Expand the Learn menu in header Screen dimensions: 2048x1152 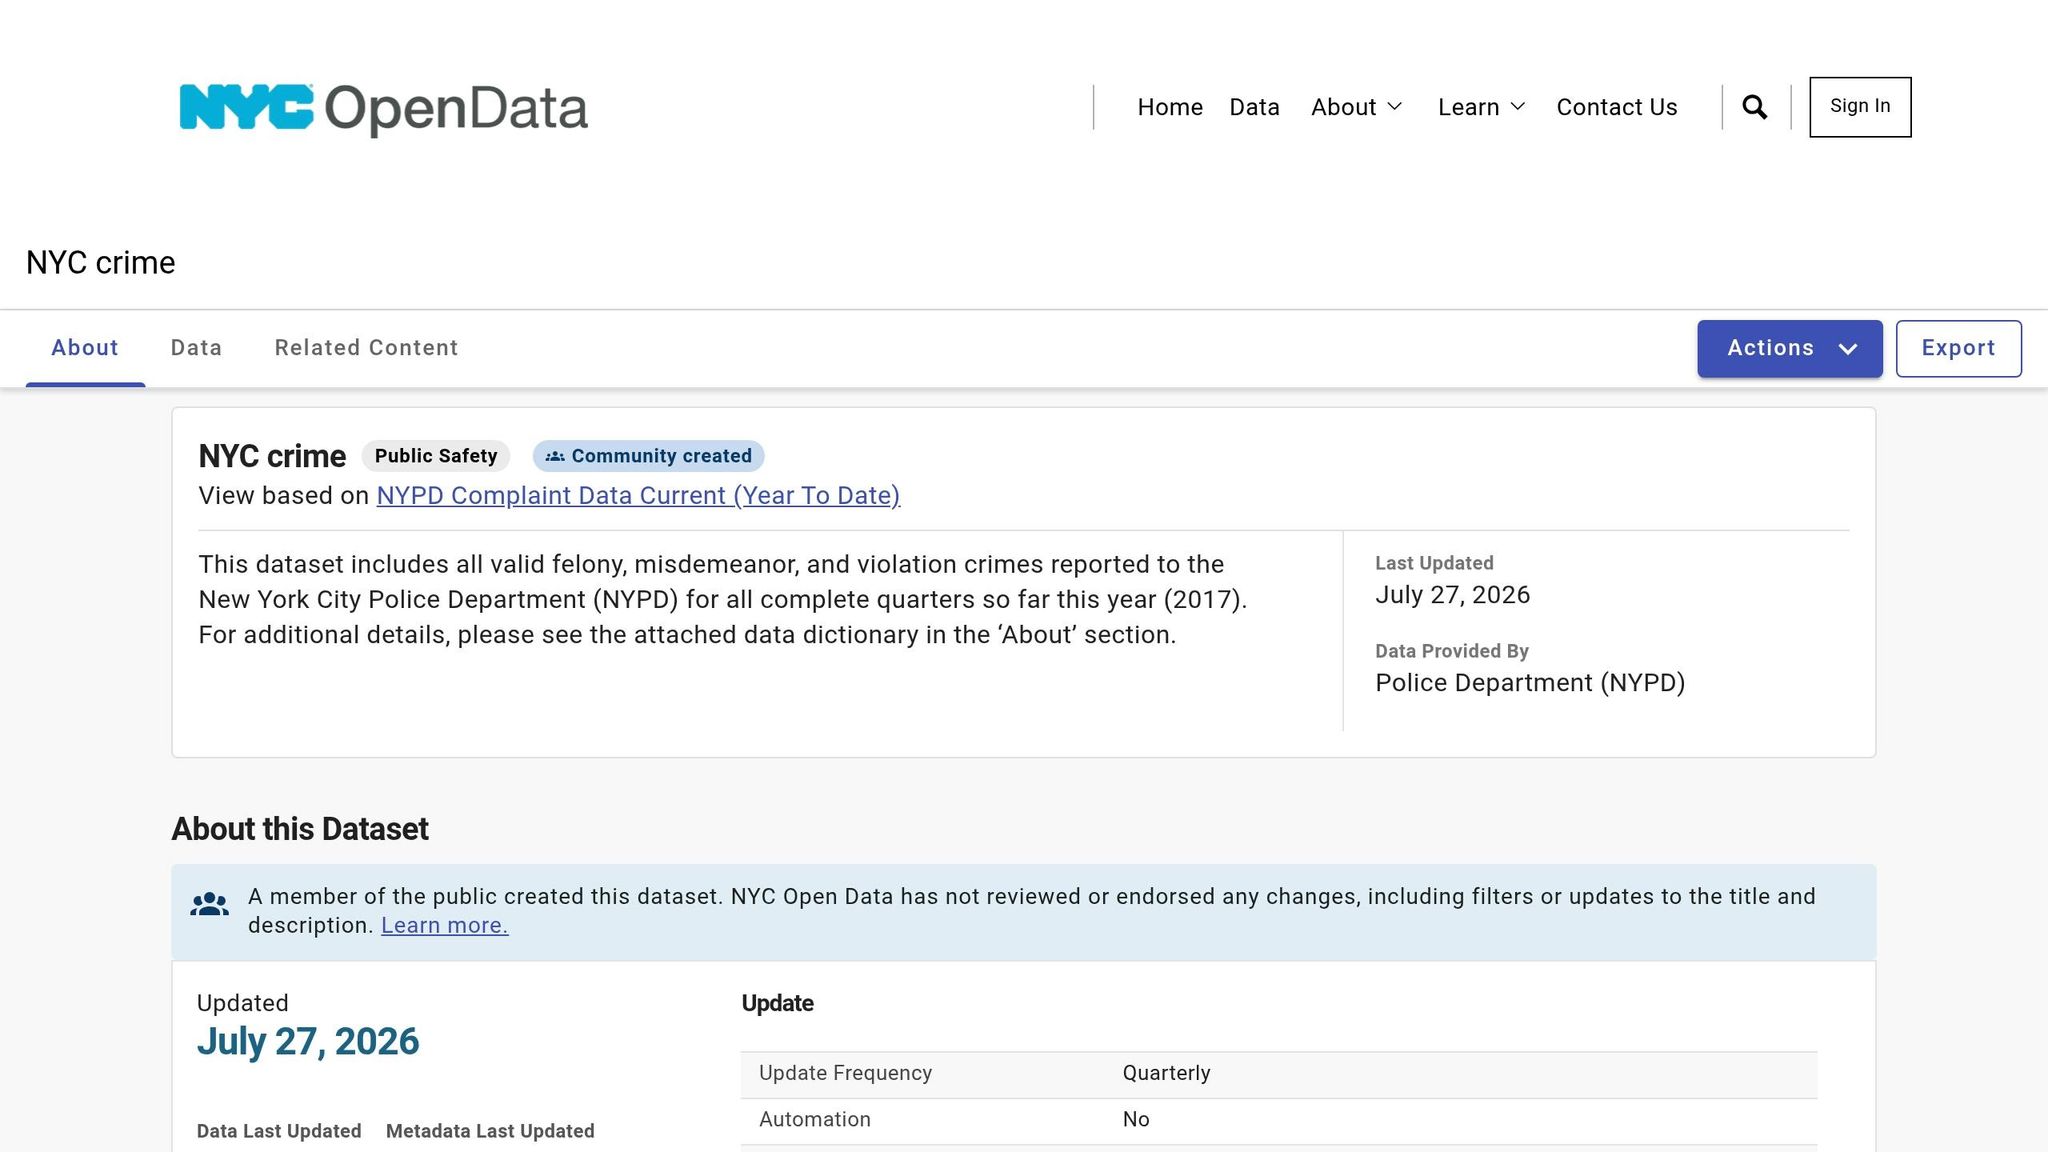(1482, 107)
